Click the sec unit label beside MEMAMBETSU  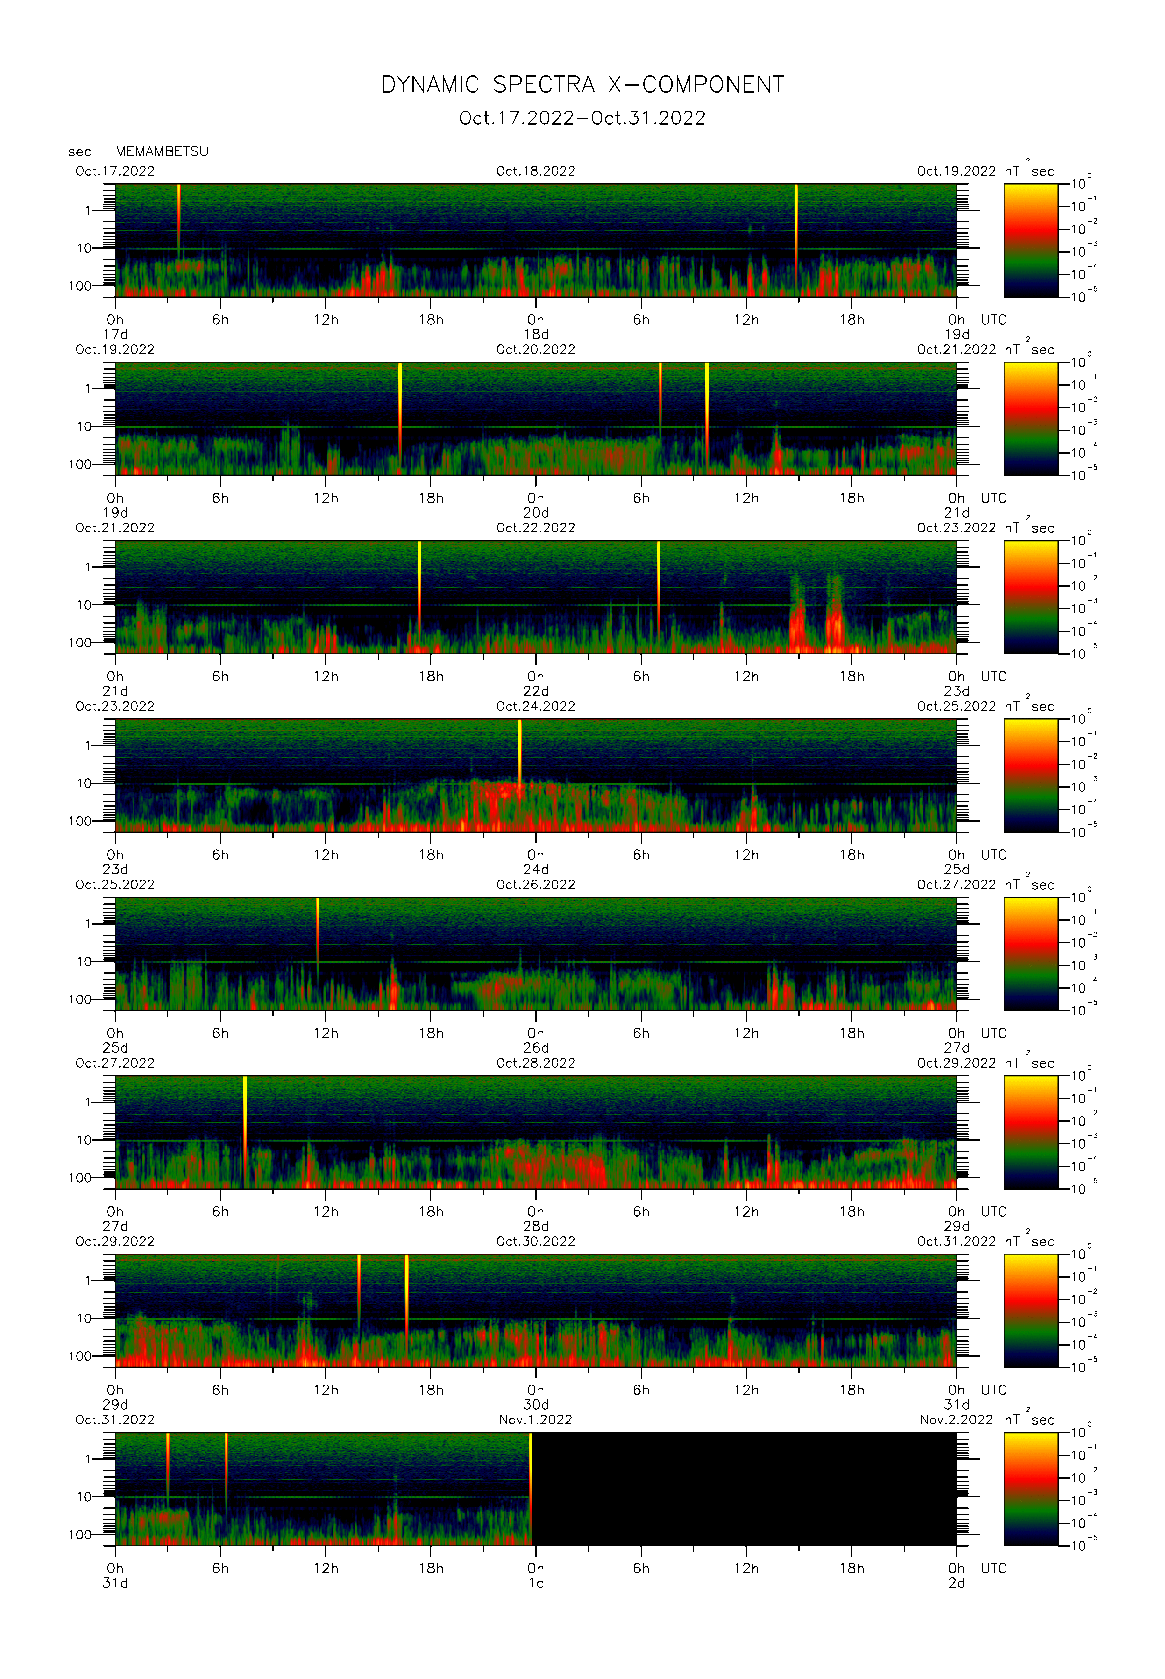80,152
